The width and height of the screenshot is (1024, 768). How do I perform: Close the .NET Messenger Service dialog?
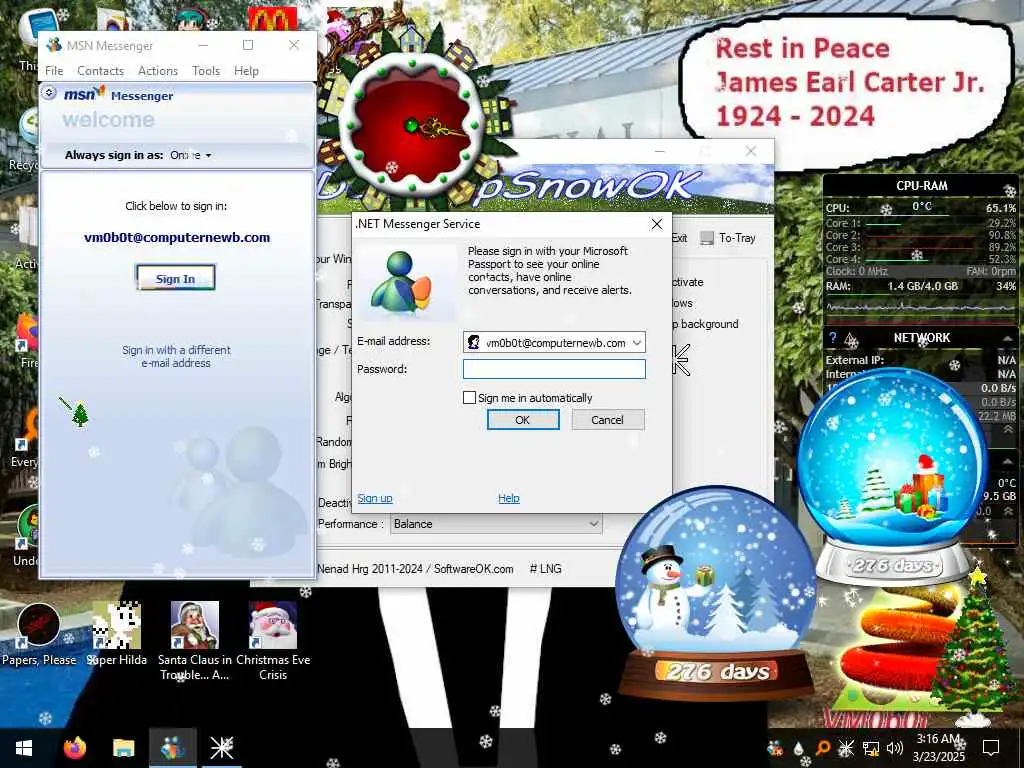tap(657, 224)
